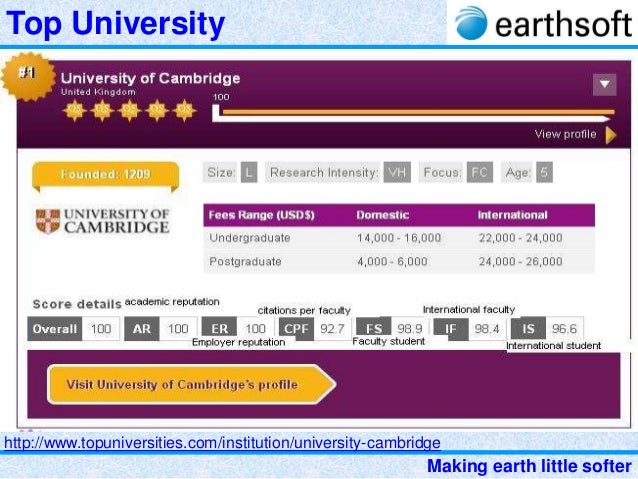Click the 22,000 - 24,000 fee cell
Screen dimensions: 638x479
[x=520, y=238]
